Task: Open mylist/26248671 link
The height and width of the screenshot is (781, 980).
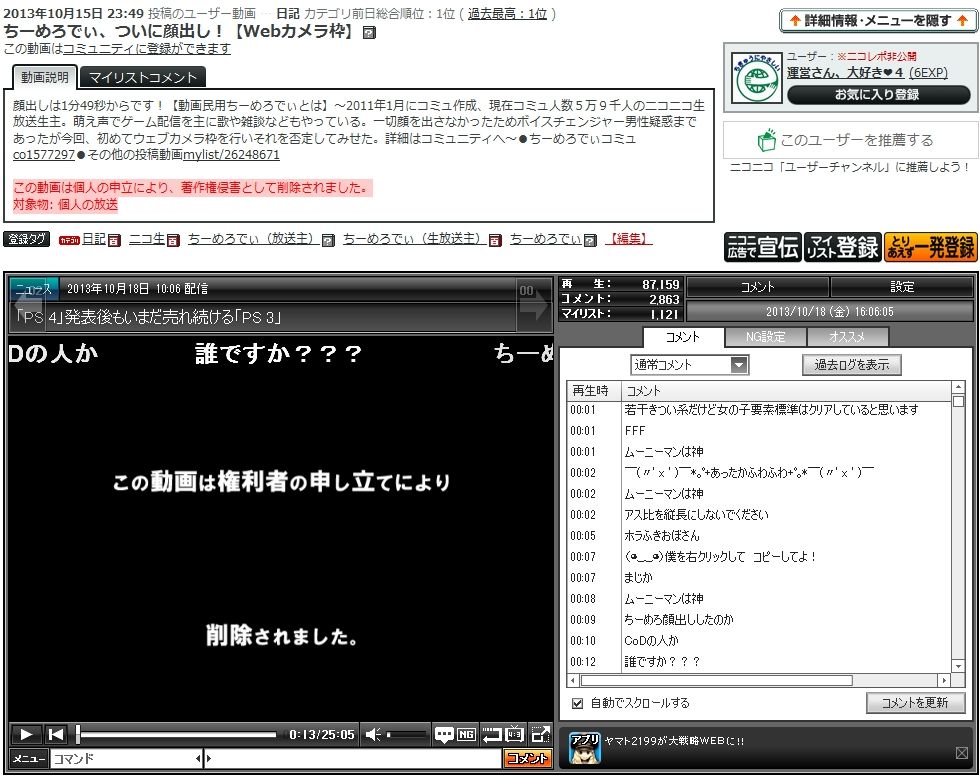Action: point(231,154)
